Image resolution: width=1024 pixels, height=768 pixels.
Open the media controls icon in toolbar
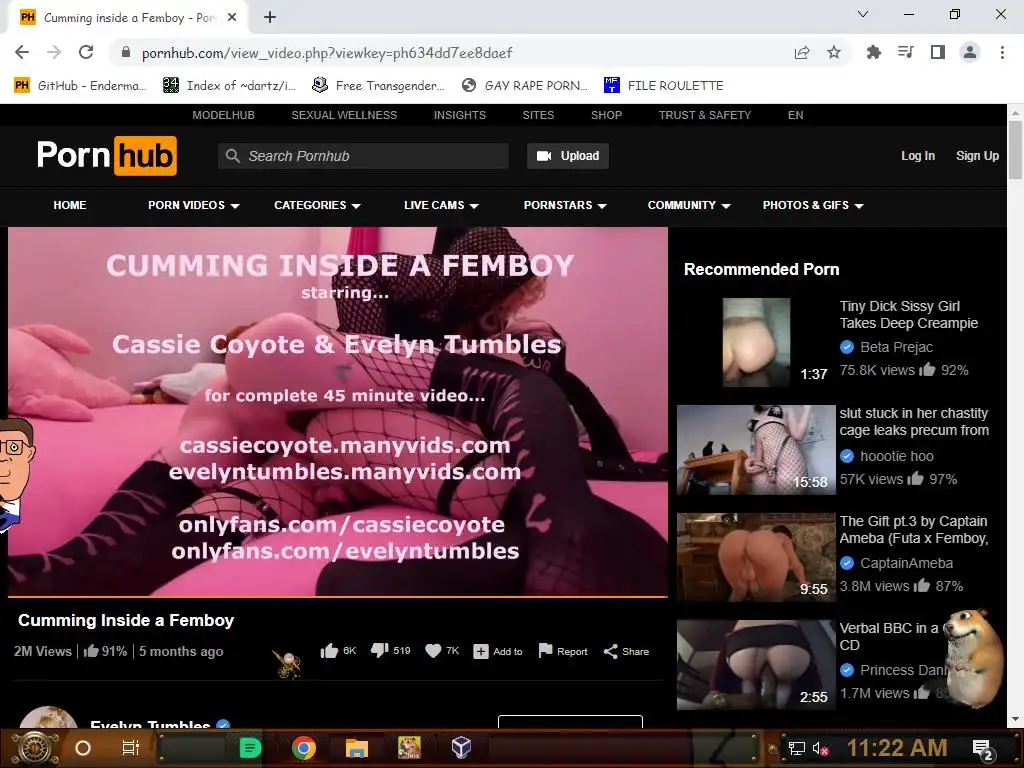906,52
